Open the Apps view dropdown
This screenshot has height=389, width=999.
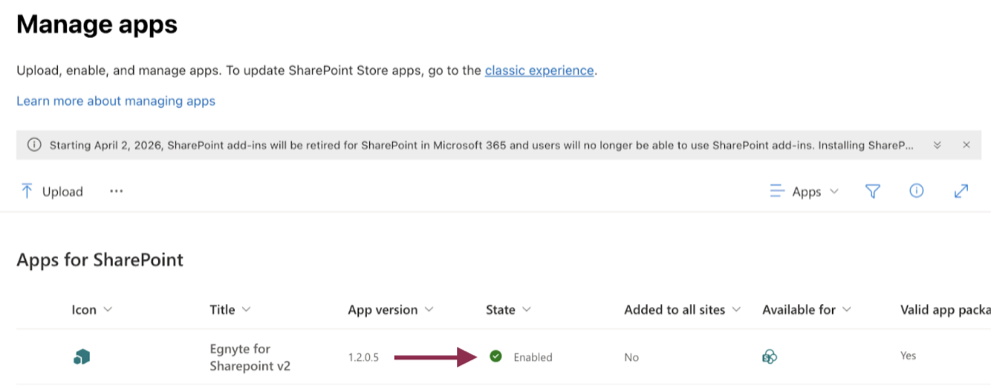tap(805, 192)
